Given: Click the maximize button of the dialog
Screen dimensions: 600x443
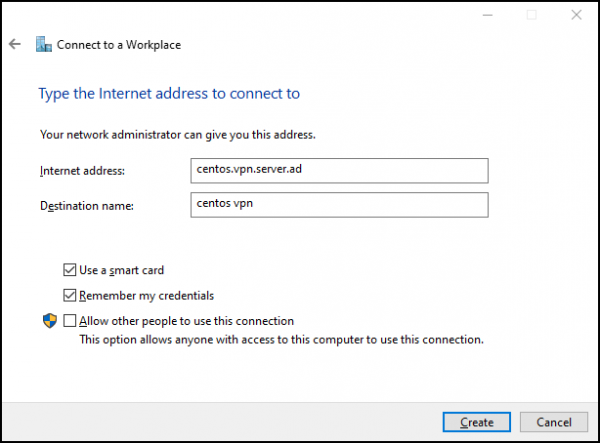Looking at the screenshot, I should (531, 15).
